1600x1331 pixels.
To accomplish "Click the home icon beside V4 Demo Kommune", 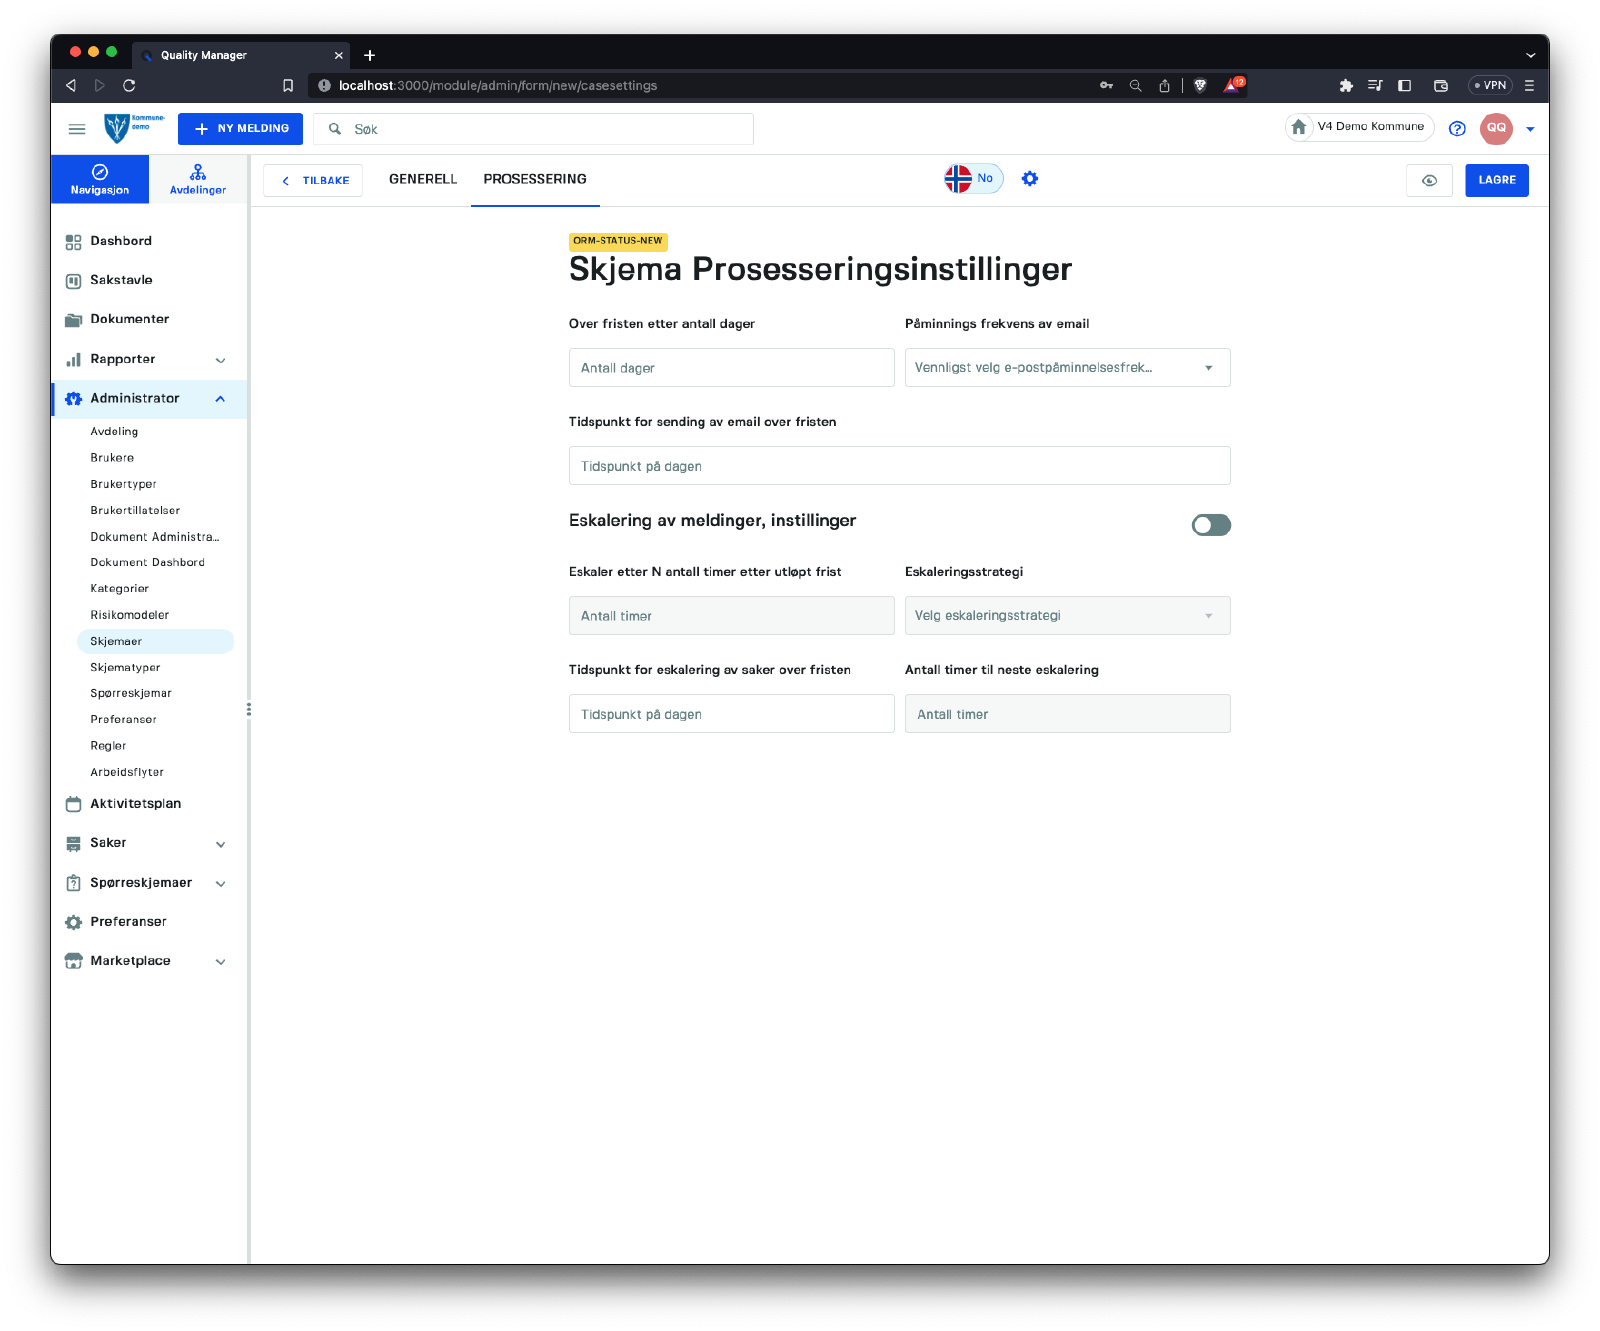I will click(1299, 127).
